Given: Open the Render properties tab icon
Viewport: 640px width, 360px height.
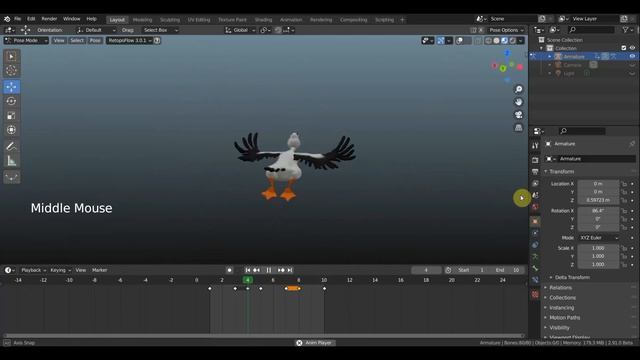Looking at the screenshot, I should click(535, 160).
